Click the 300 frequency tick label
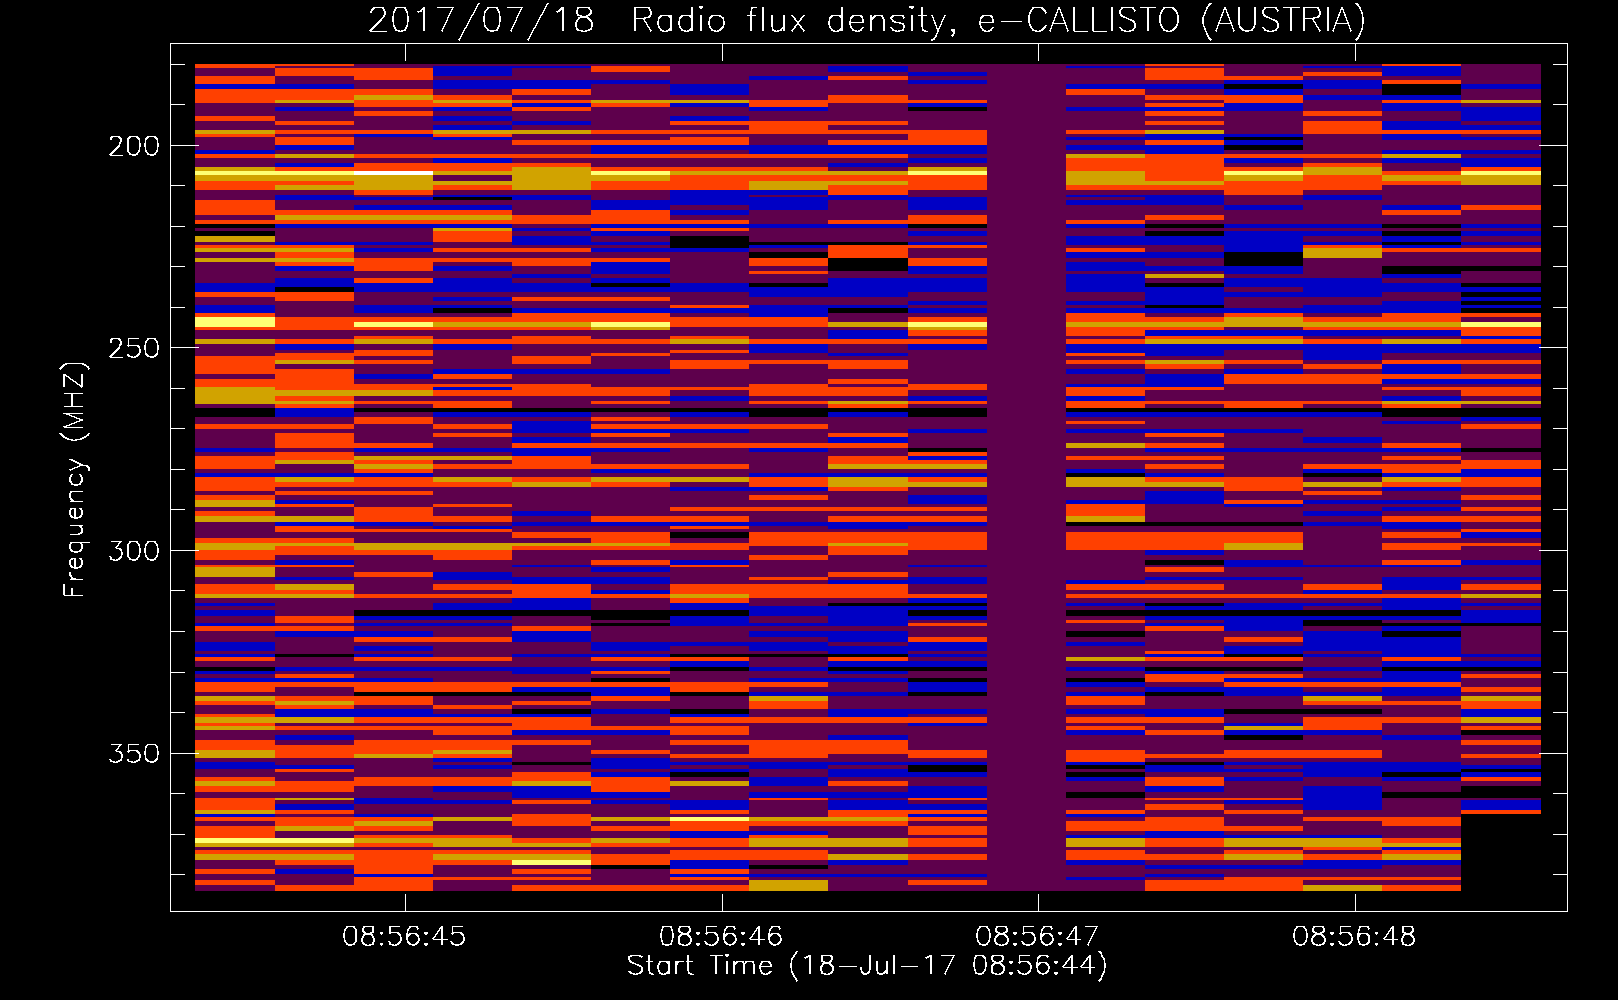The width and height of the screenshot is (1618, 1000). pyautogui.click(x=134, y=551)
